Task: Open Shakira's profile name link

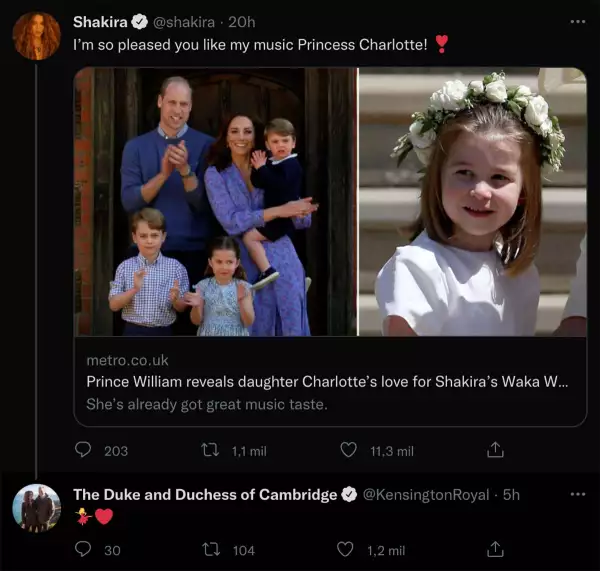Action: point(100,21)
